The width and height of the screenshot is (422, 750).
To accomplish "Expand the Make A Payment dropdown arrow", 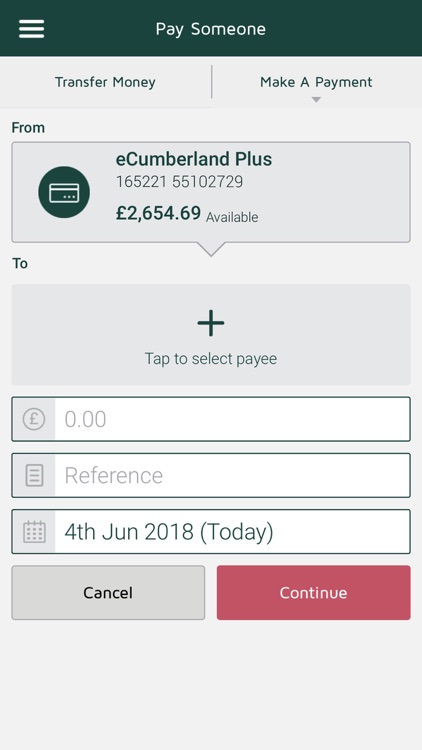I will pyautogui.click(x=316, y=99).
